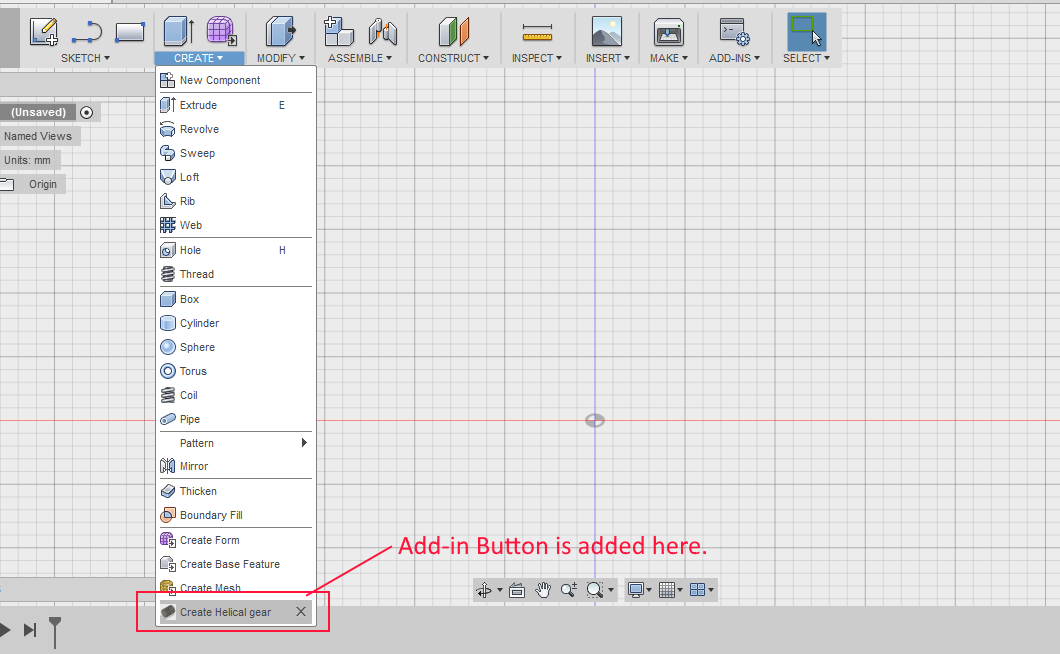Click the timeline step-to-end control
The image size is (1060, 654).
click(29, 630)
